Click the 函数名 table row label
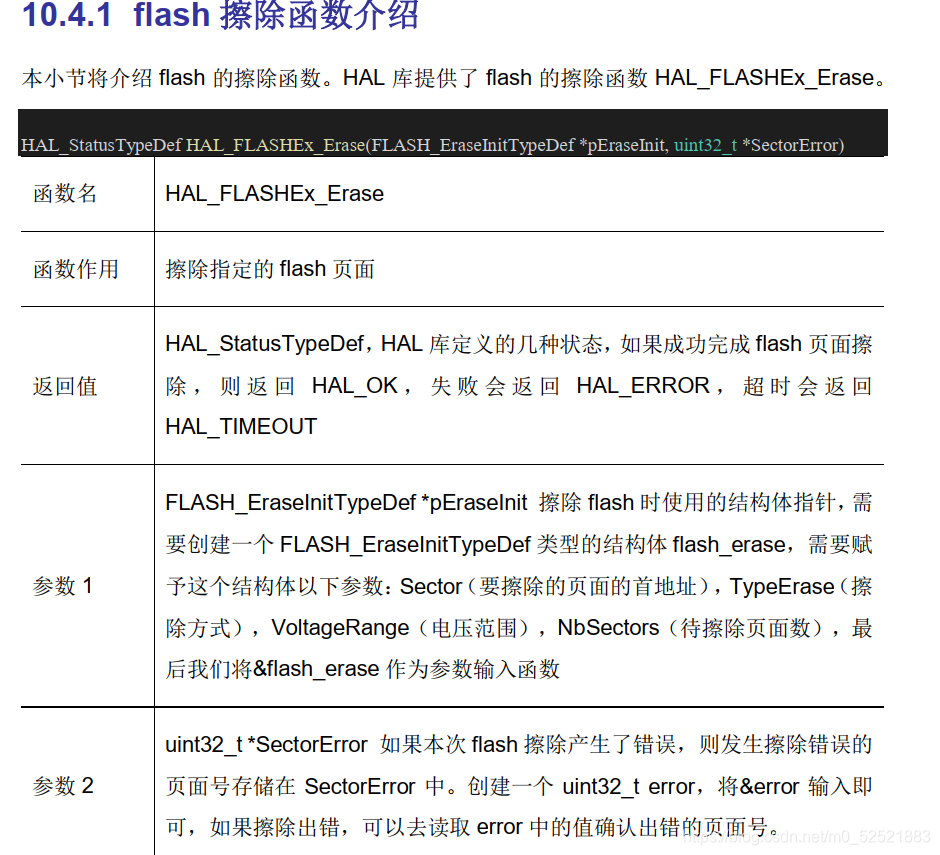 pyautogui.click(x=64, y=194)
